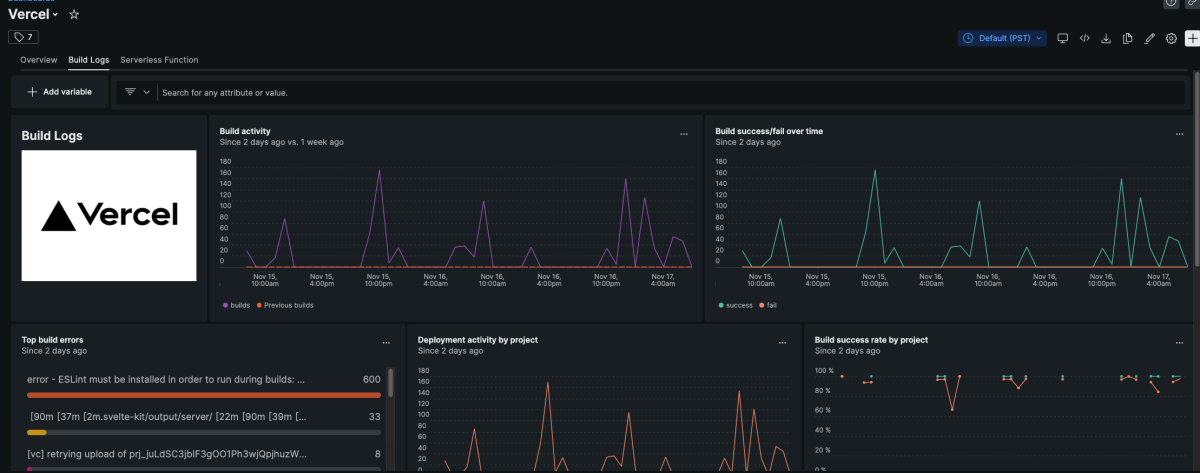Click the Vercel logo image
The height and width of the screenshot is (473, 1200).
pos(109,216)
